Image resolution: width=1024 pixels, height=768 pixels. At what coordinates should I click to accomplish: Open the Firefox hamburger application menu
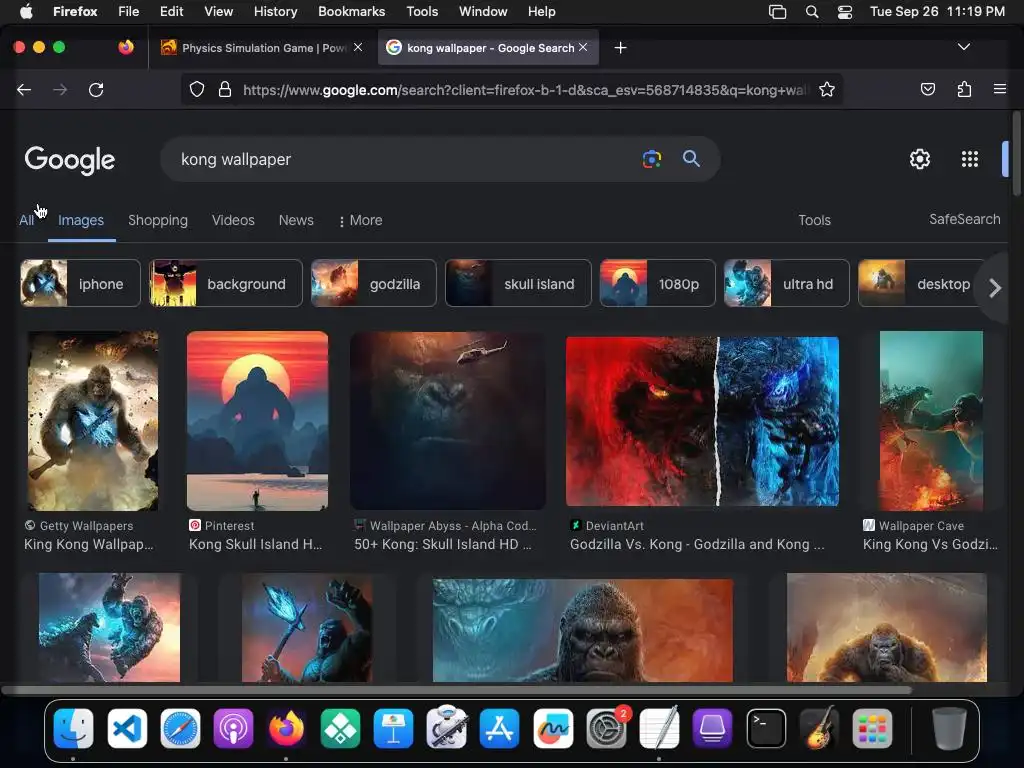[999, 89]
